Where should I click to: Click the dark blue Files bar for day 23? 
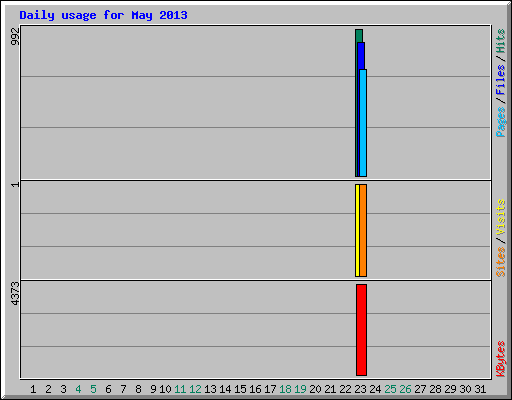click(361, 56)
